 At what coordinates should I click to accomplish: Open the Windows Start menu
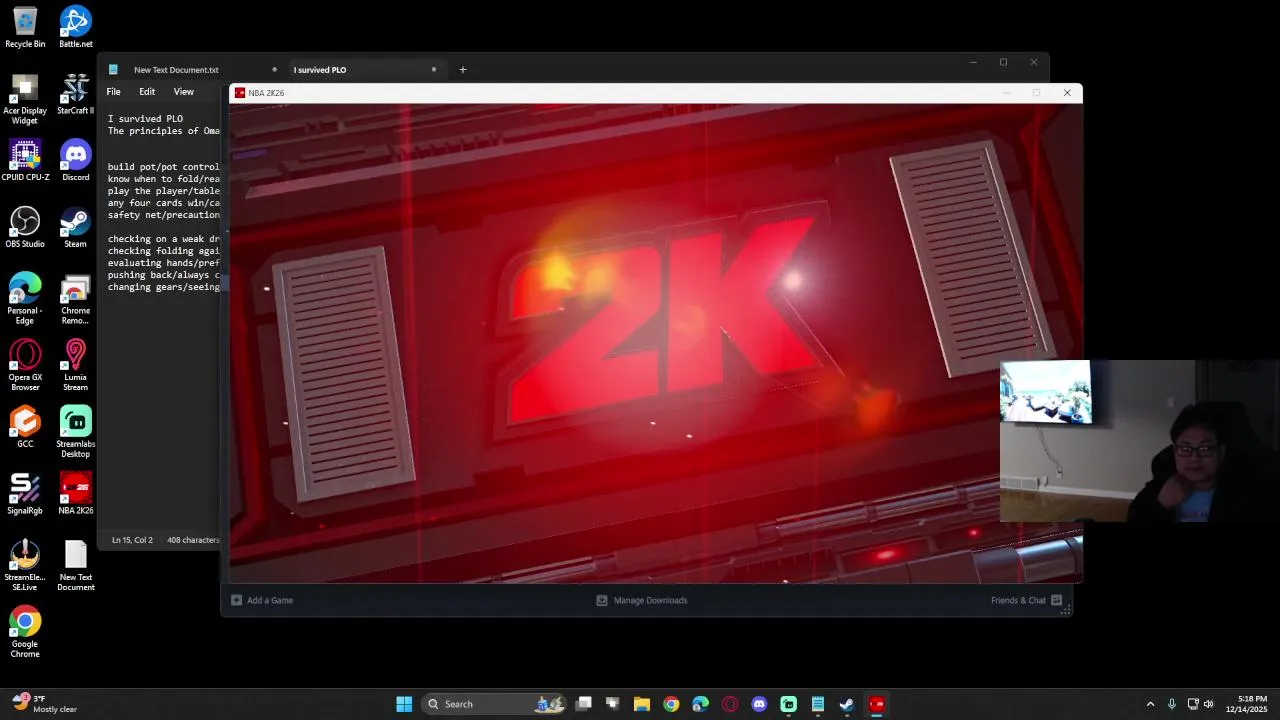coord(404,704)
